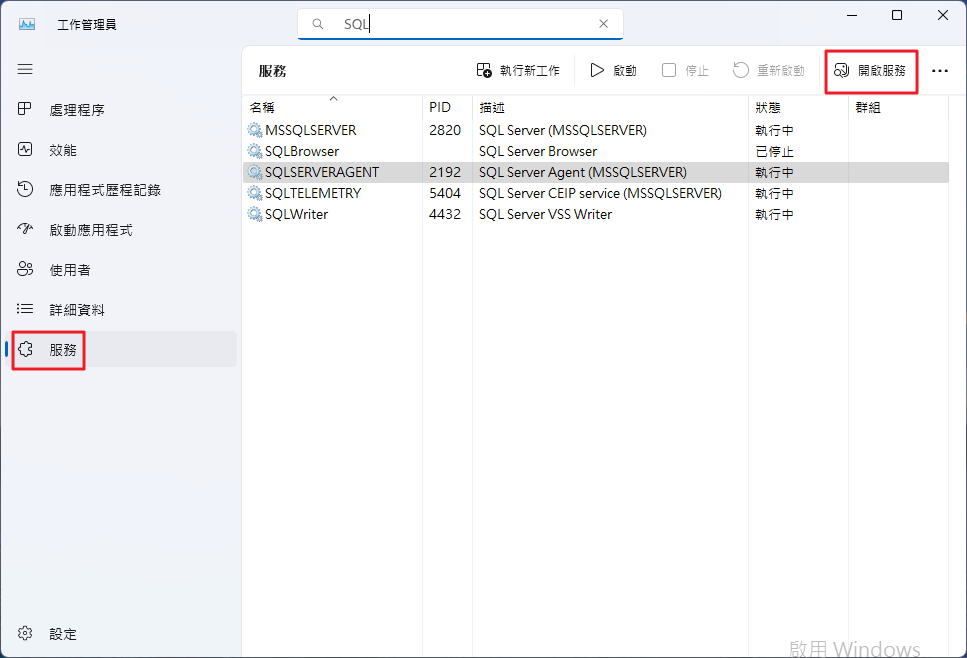Click inside the SQL search field

(x=460, y=24)
